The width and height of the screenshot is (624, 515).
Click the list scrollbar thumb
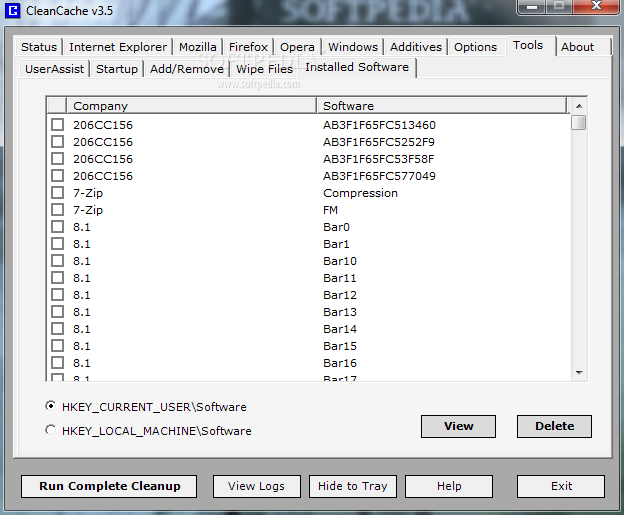click(x=579, y=122)
